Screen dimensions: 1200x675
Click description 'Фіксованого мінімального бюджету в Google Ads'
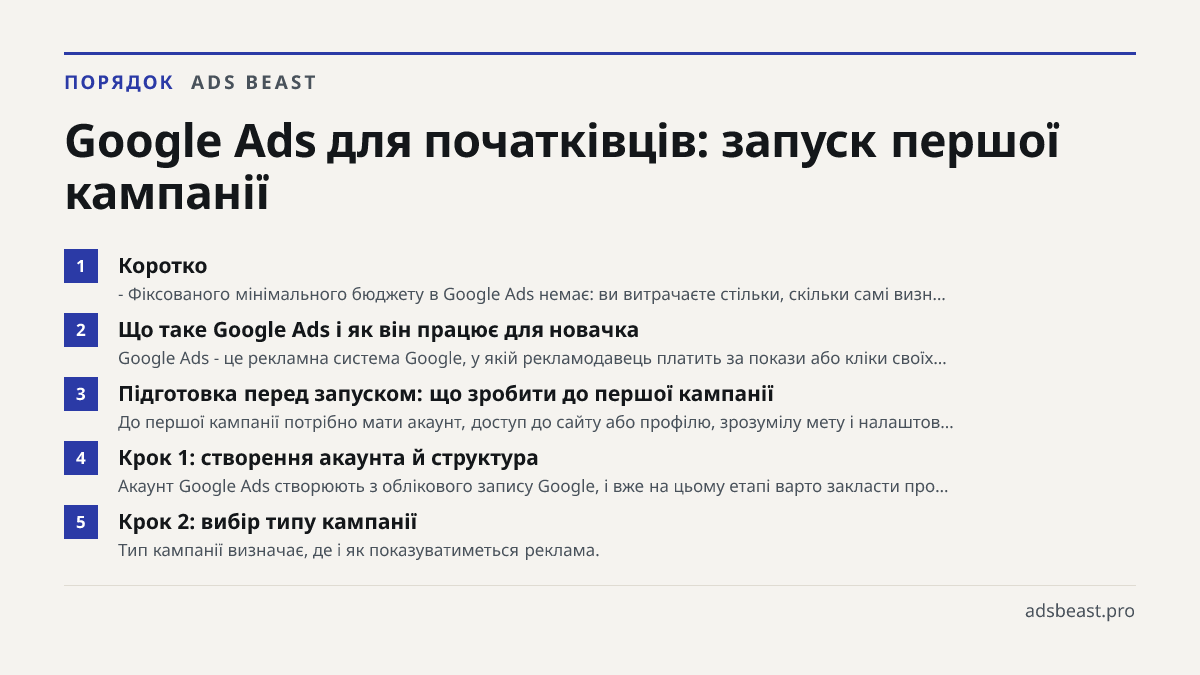point(532,295)
